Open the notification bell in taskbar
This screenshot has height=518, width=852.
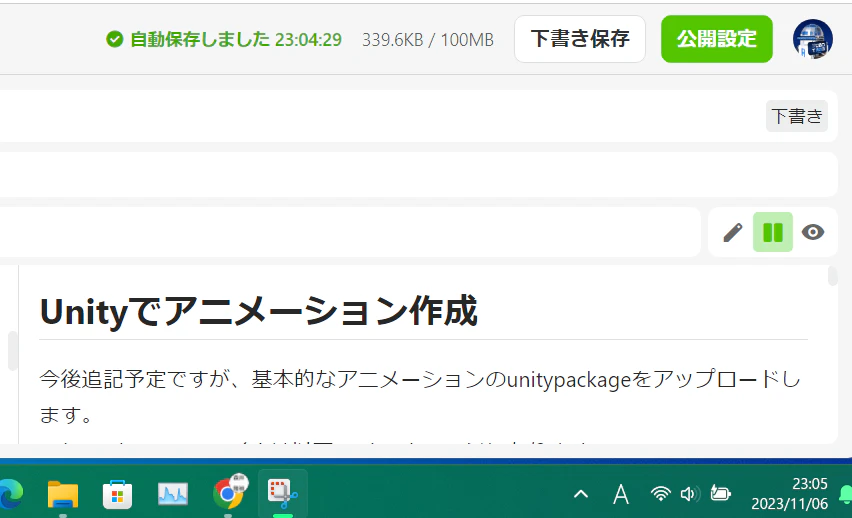[845, 494]
